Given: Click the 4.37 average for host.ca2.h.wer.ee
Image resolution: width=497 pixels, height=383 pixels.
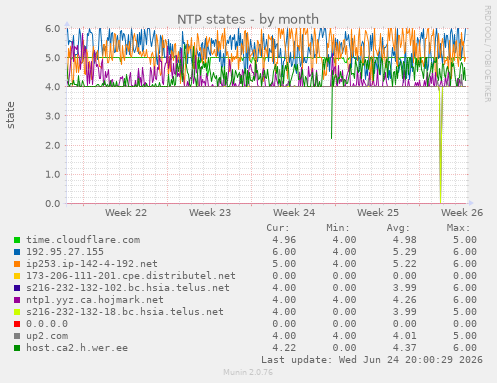Looking at the screenshot, I should (404, 348).
